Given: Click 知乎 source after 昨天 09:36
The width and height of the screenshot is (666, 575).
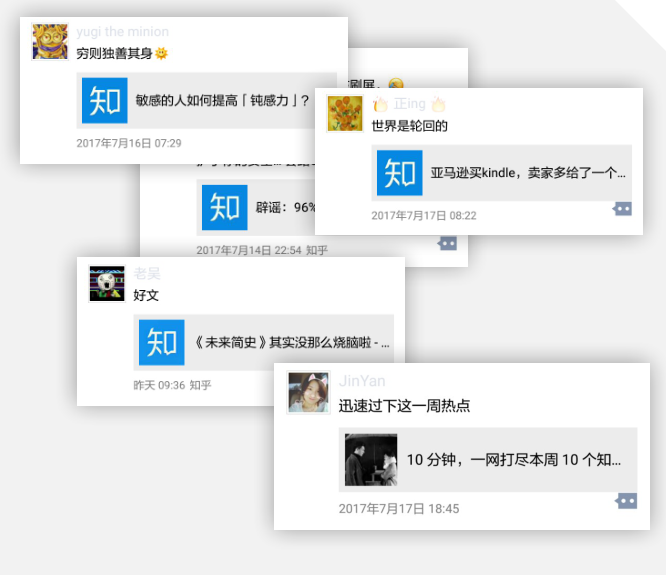Looking at the screenshot, I should 200,385.
